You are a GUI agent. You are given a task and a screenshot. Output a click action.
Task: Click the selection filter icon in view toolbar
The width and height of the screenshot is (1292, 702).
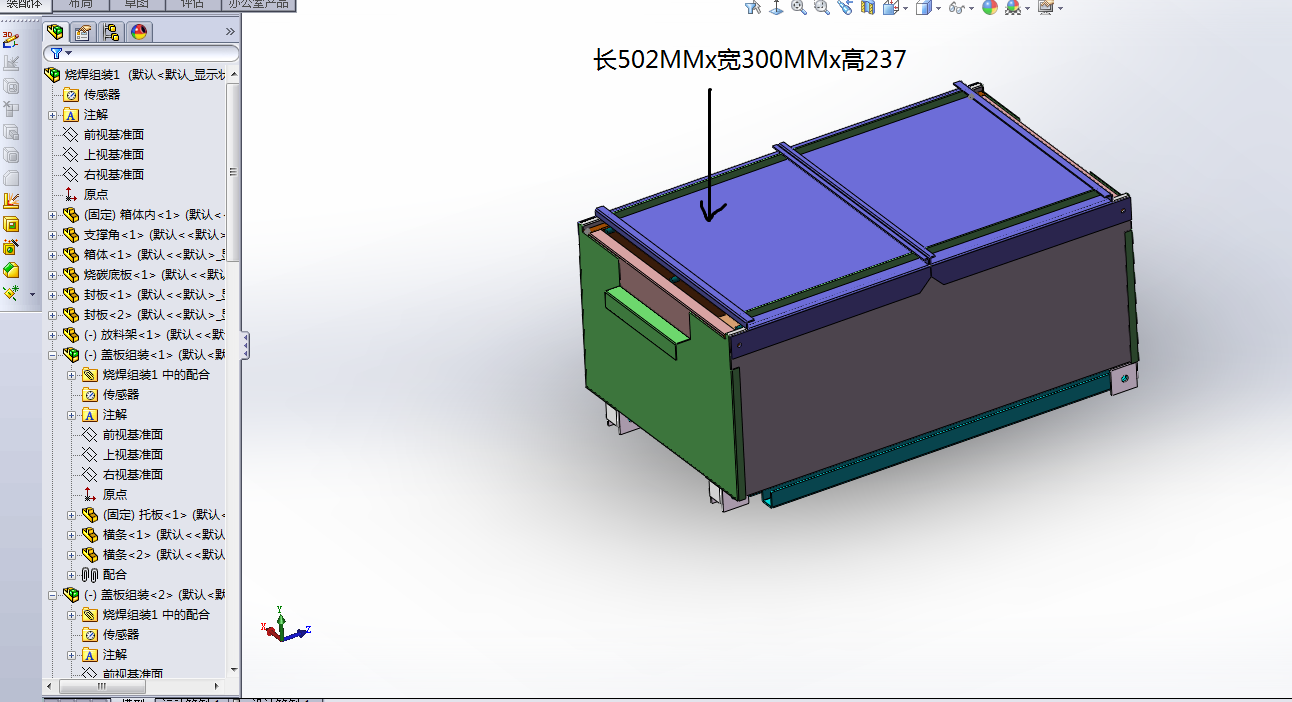pos(754,8)
